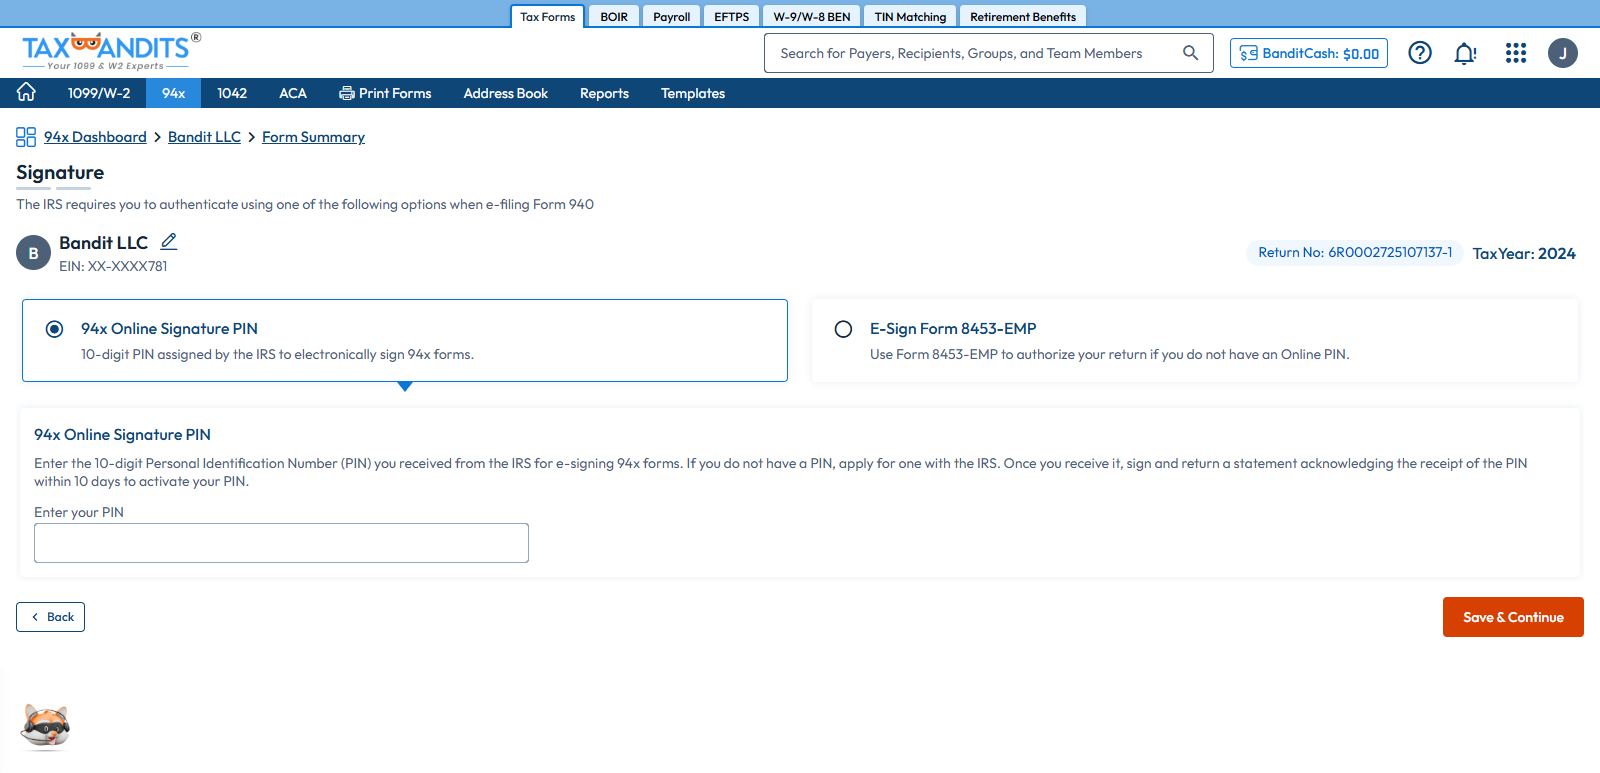Screen dimensions: 1600x773
Task: Open the BanditCash balance button
Action: click(1308, 53)
